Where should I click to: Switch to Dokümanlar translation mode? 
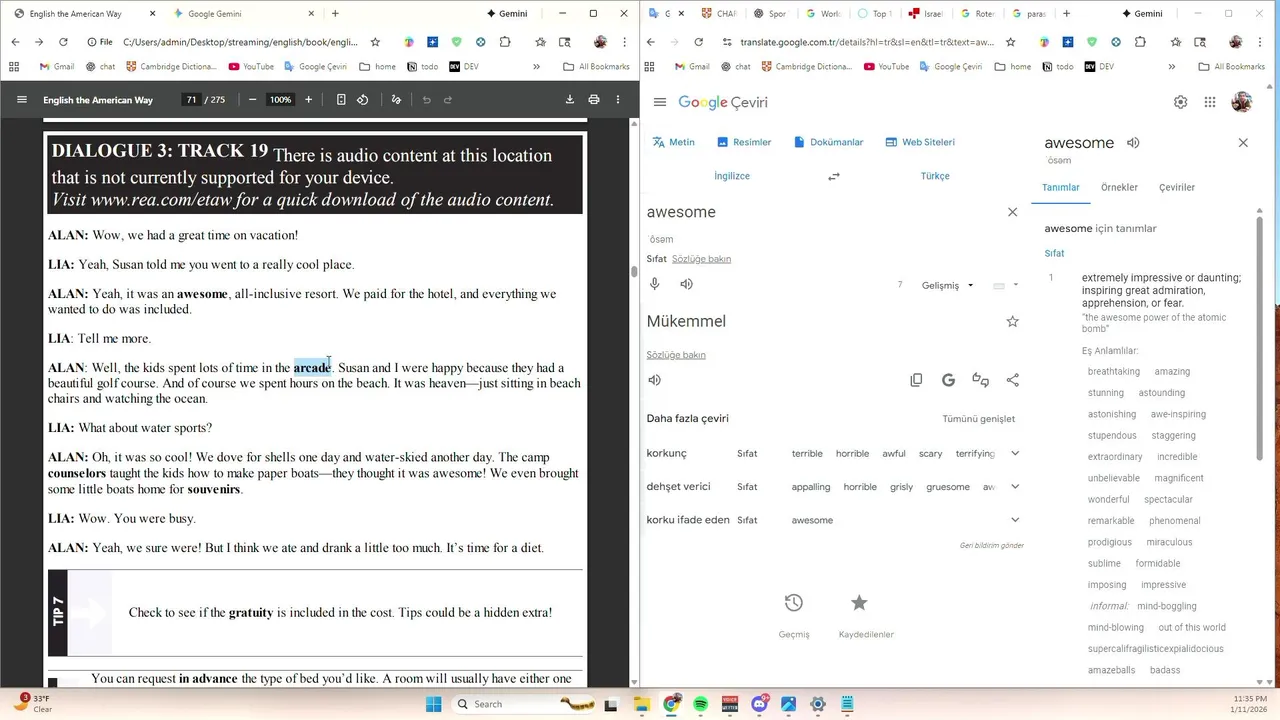(828, 142)
